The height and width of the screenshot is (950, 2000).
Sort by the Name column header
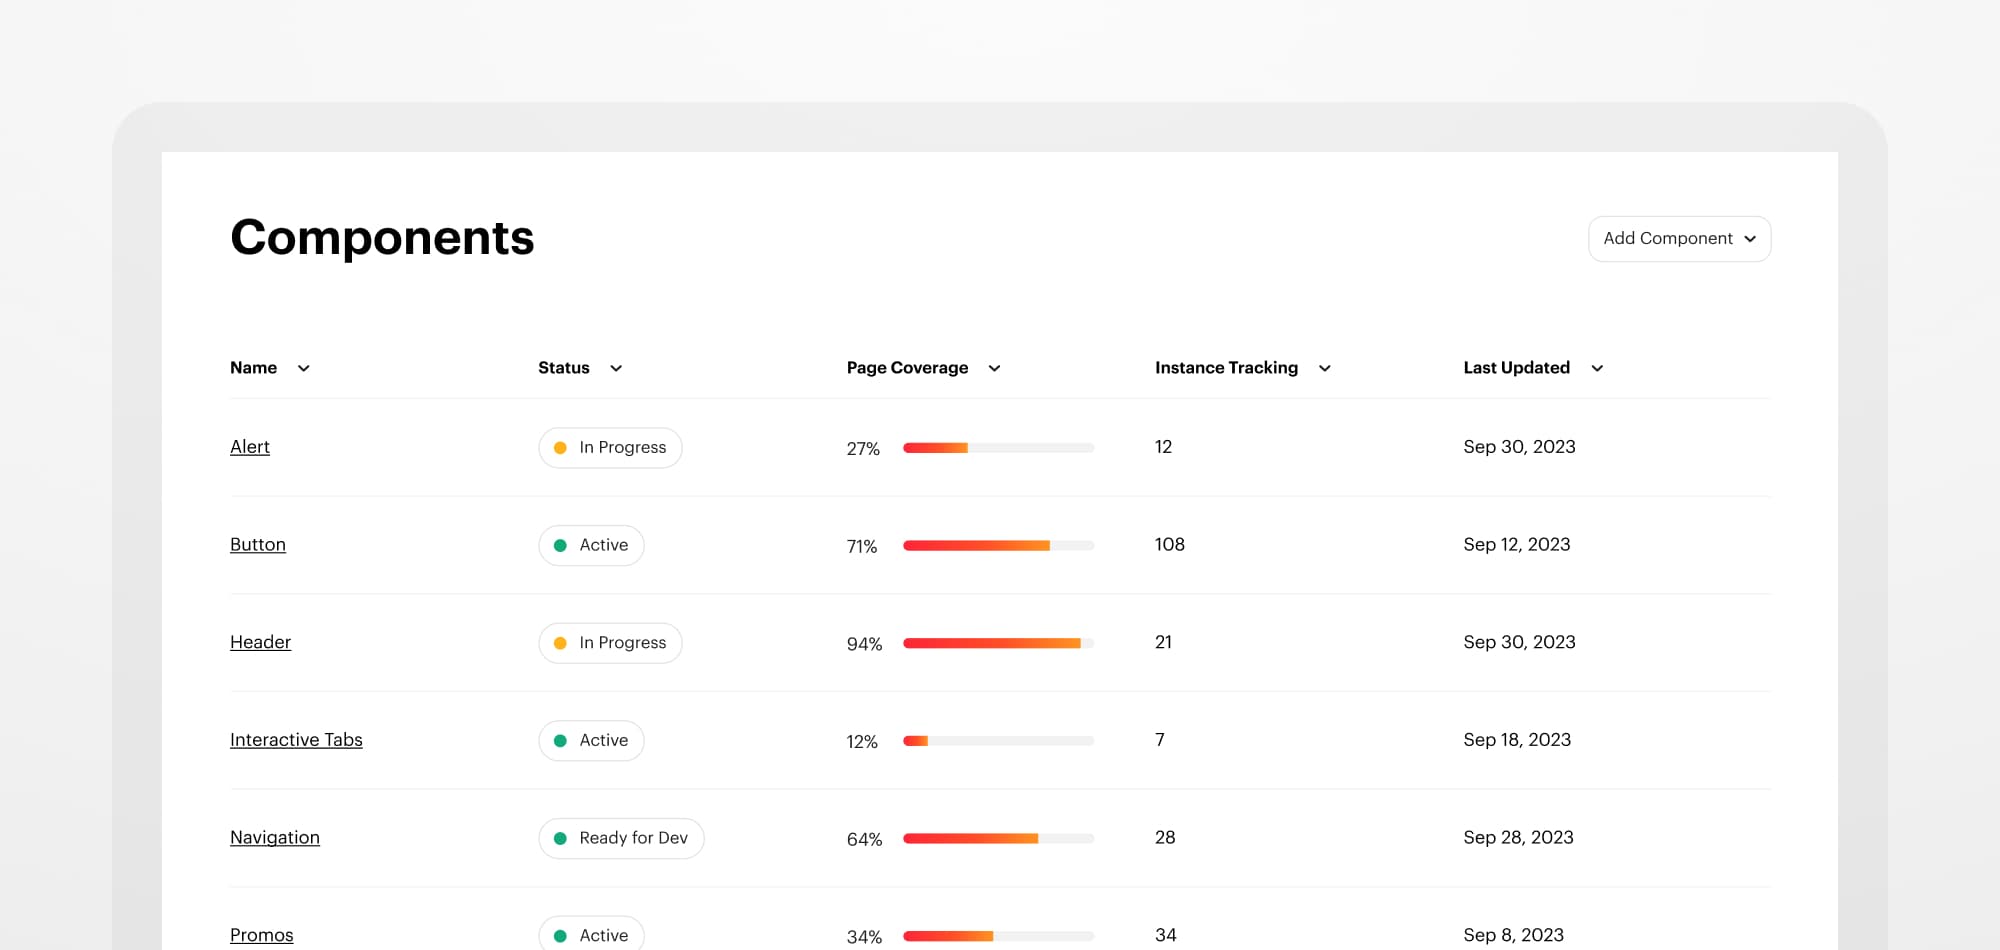(270, 368)
